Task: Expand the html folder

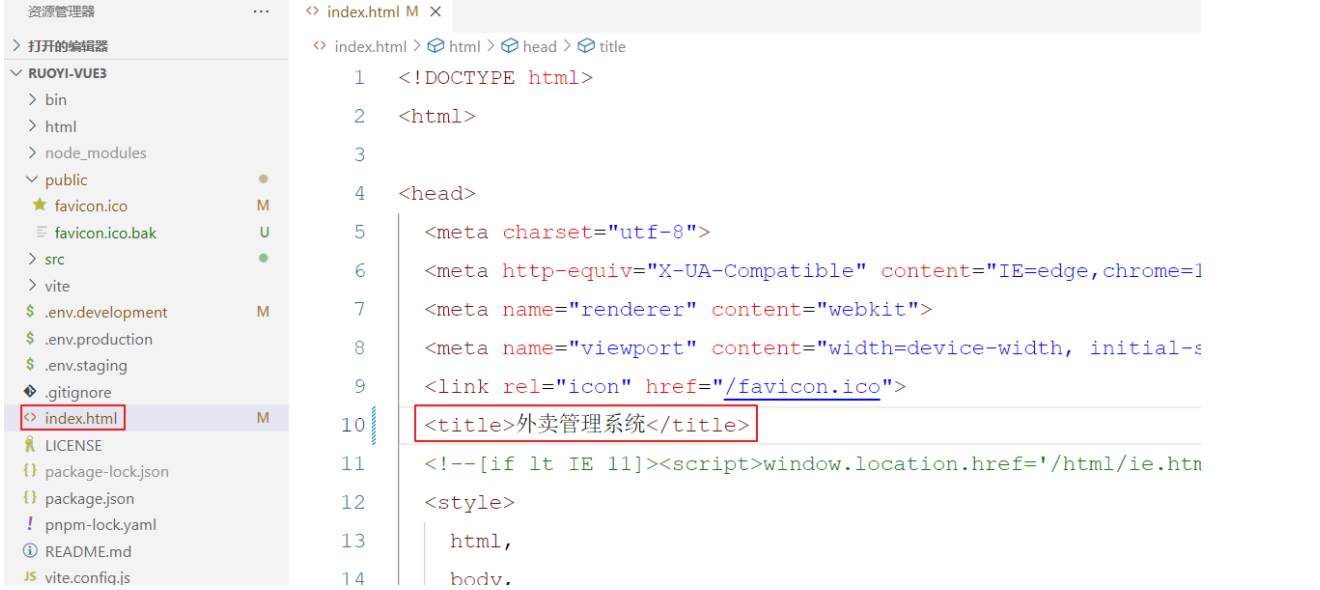Action: pos(33,126)
